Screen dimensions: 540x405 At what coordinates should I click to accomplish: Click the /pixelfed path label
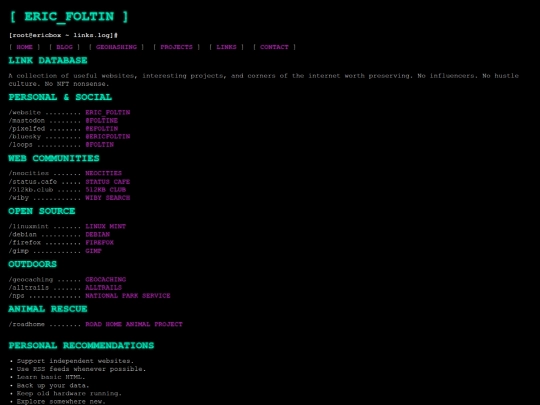coord(27,128)
